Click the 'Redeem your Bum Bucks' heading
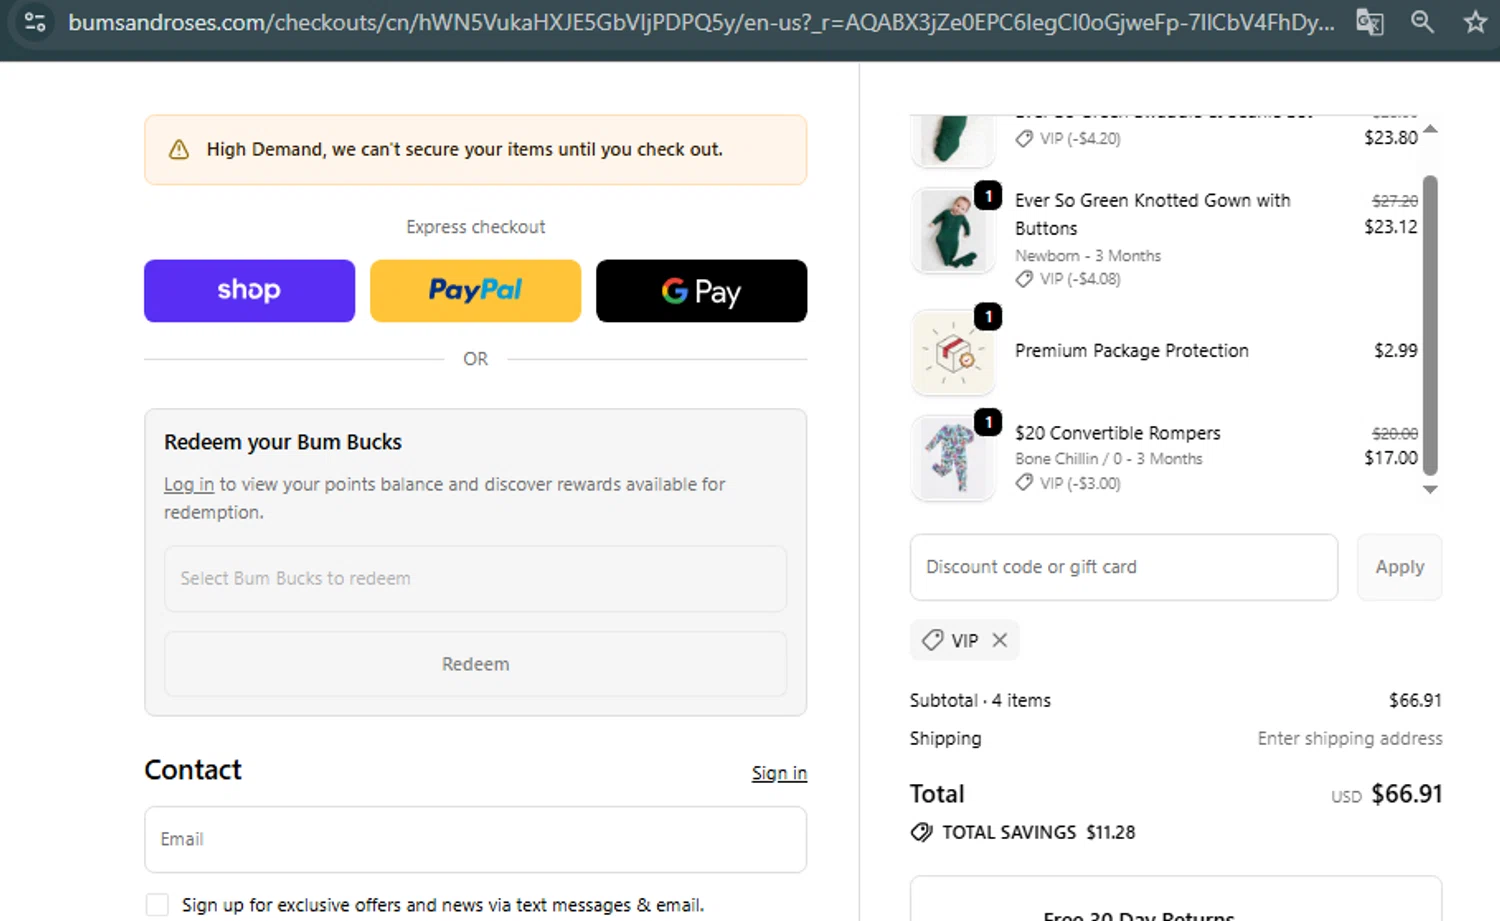1500x921 pixels. tap(283, 442)
